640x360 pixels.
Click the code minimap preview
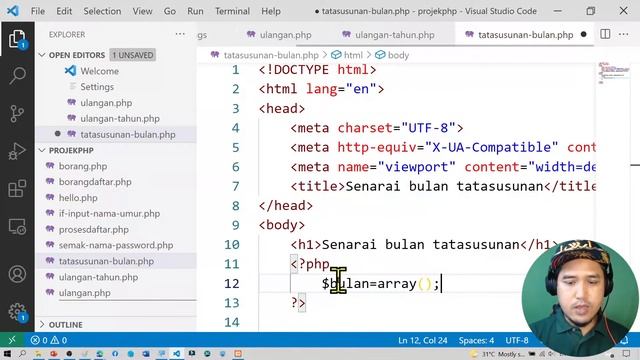pyautogui.click(x=614, y=73)
